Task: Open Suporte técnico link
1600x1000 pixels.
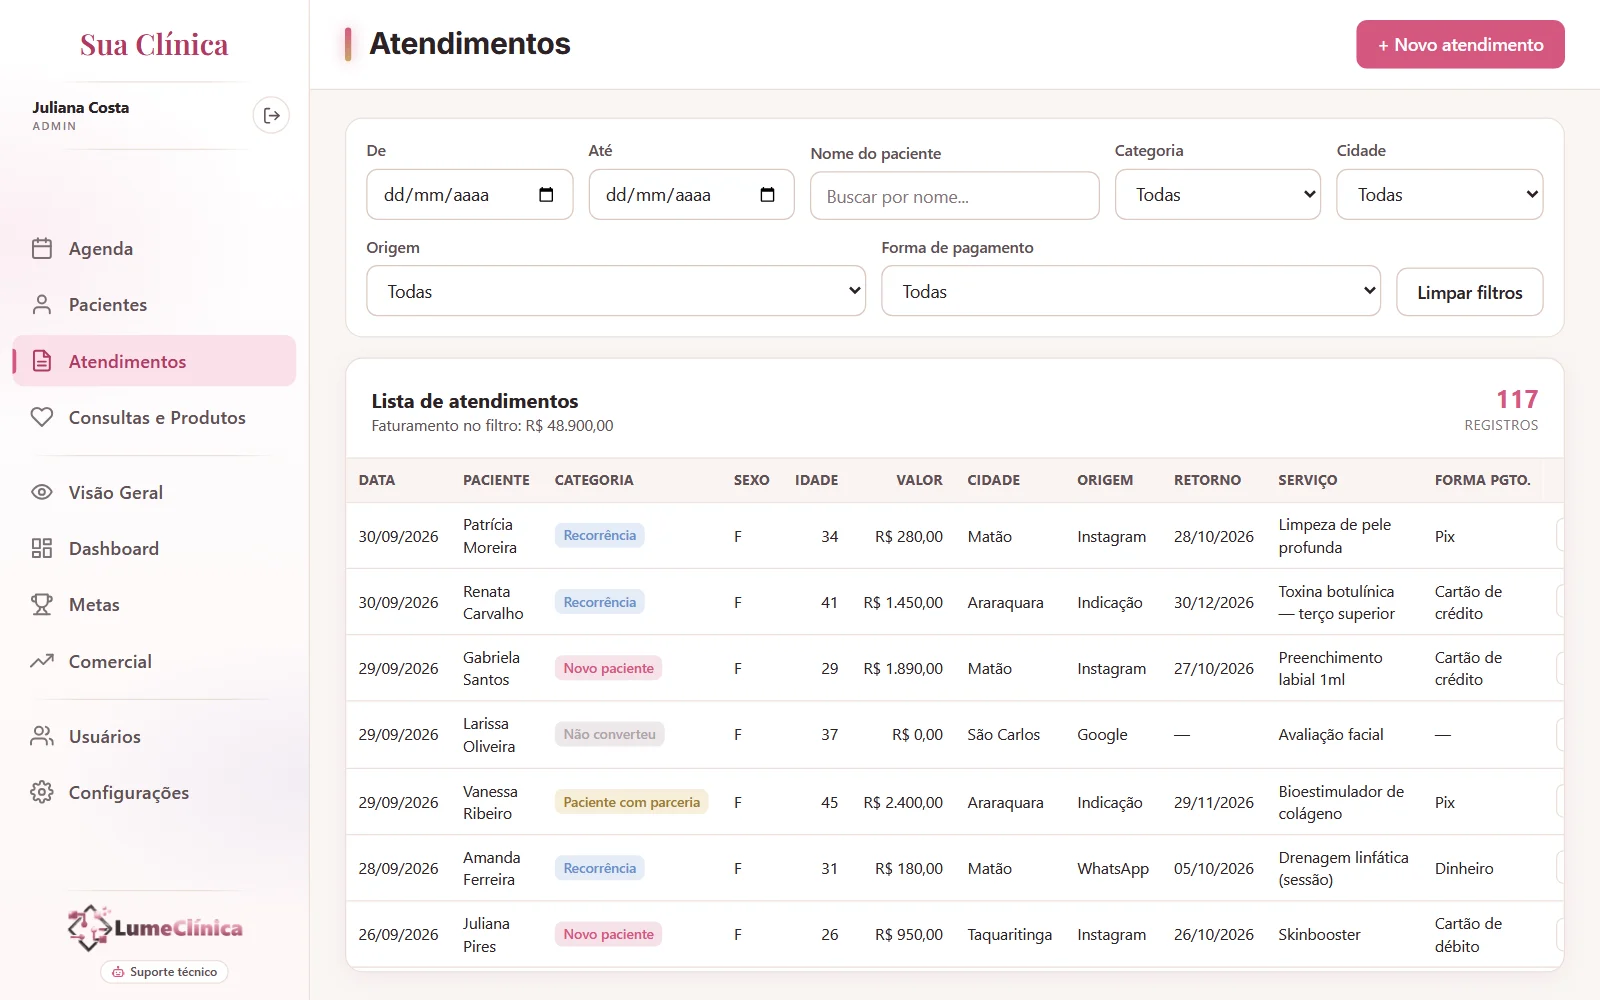Action: 164,972
